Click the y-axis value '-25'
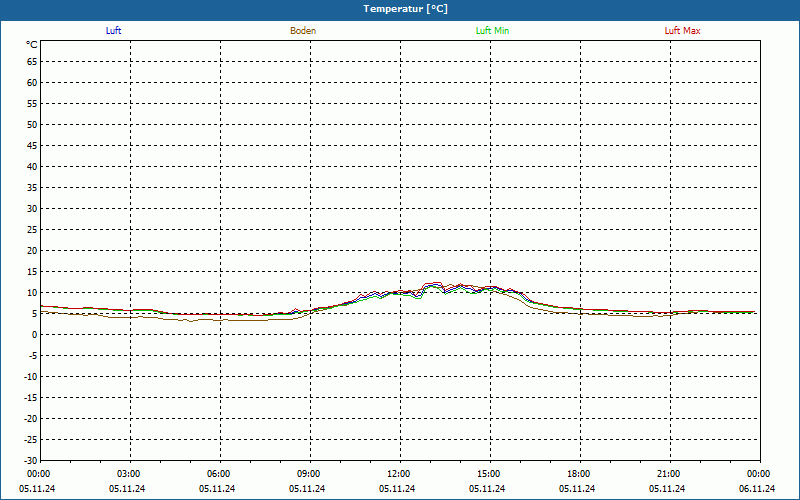The image size is (800, 500). click(31, 439)
